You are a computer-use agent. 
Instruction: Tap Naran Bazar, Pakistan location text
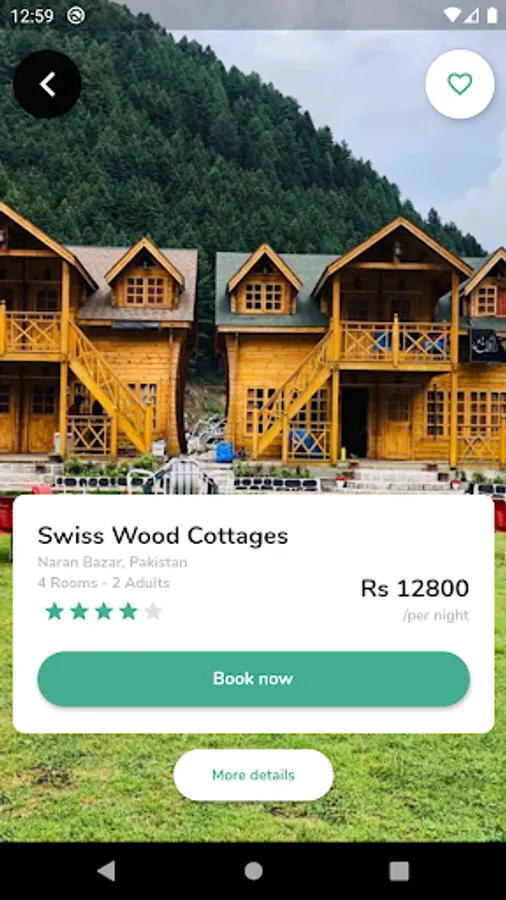click(x=112, y=562)
